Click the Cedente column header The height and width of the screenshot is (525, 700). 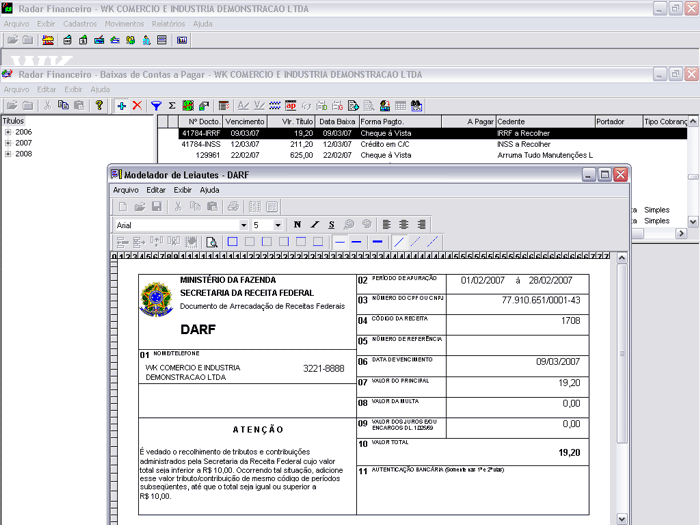pos(510,121)
